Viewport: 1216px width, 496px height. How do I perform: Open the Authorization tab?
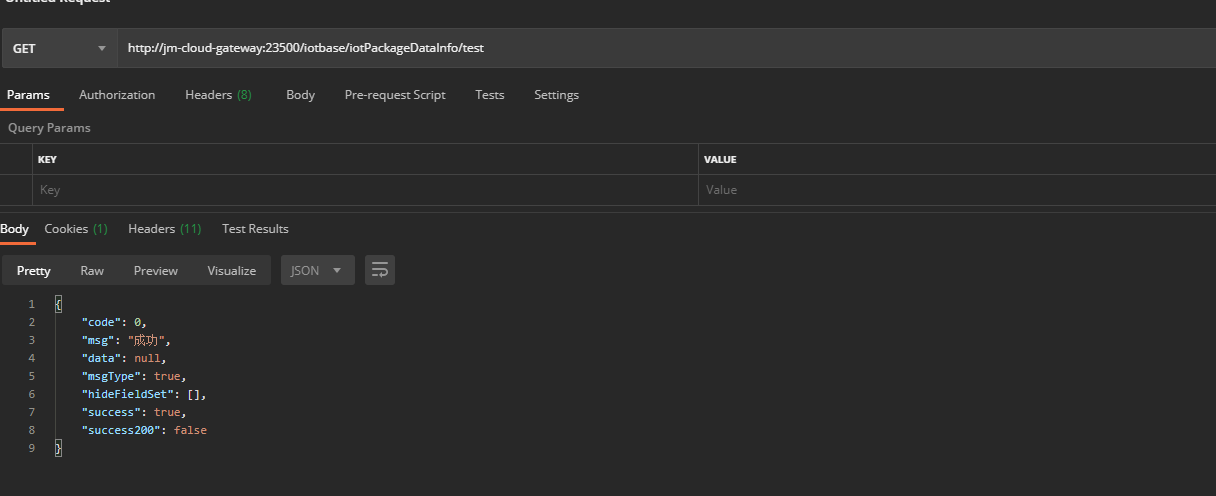pos(117,95)
